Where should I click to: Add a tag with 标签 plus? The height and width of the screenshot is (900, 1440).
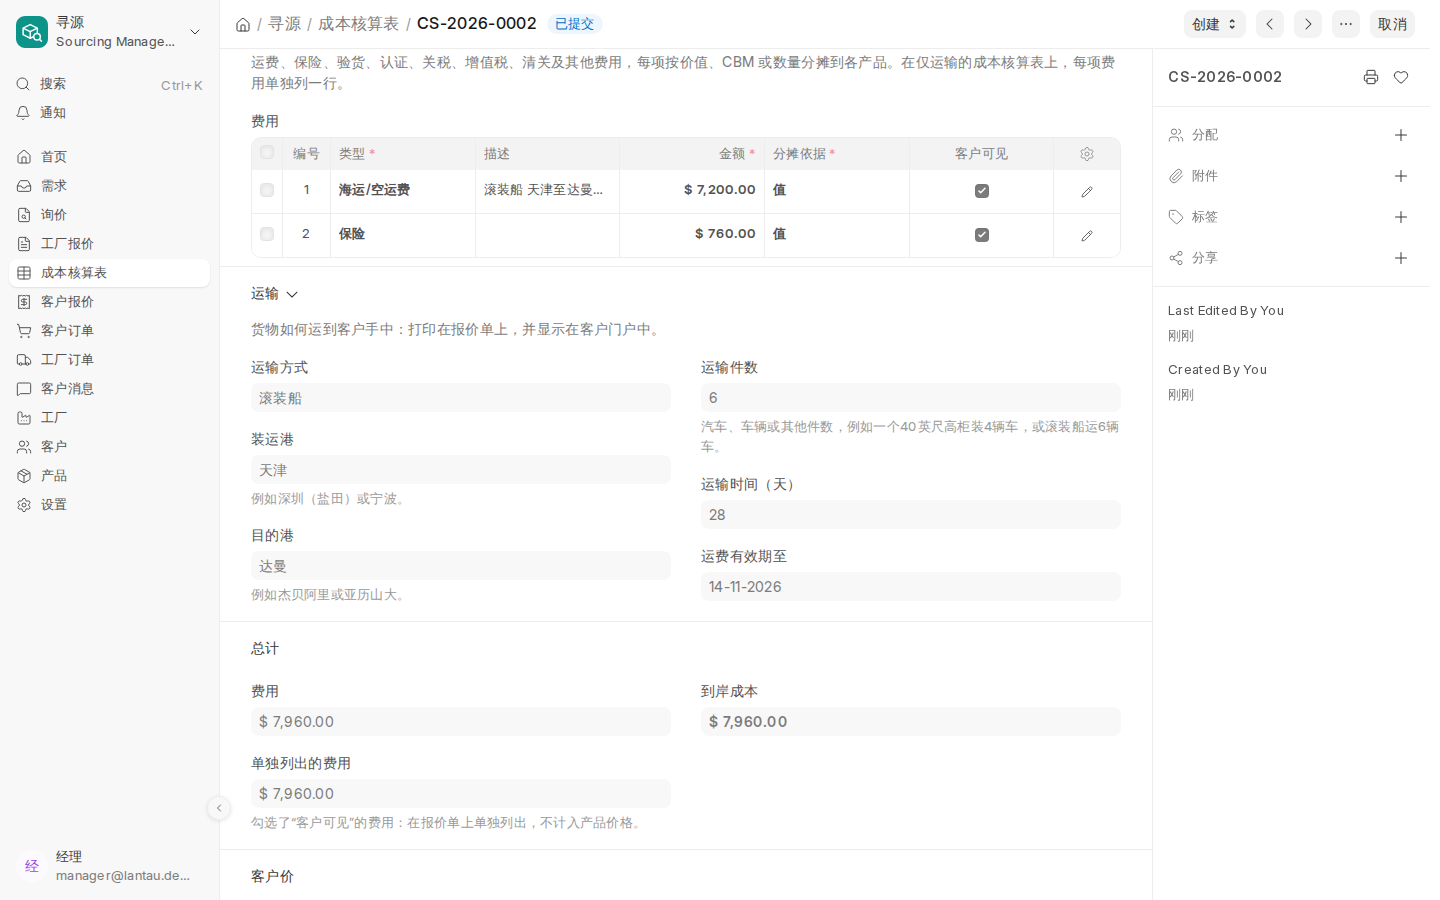pos(1401,217)
